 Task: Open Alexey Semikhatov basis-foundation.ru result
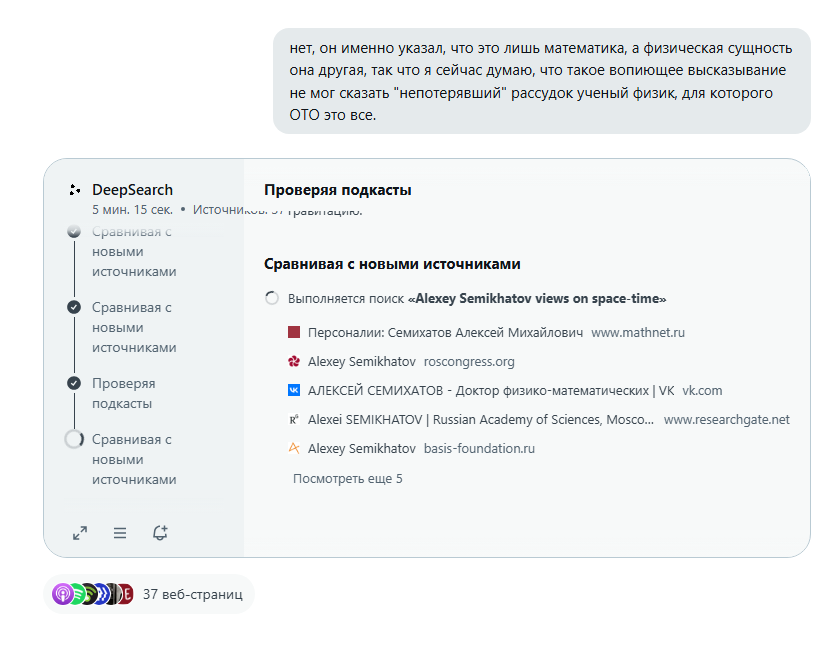point(362,448)
